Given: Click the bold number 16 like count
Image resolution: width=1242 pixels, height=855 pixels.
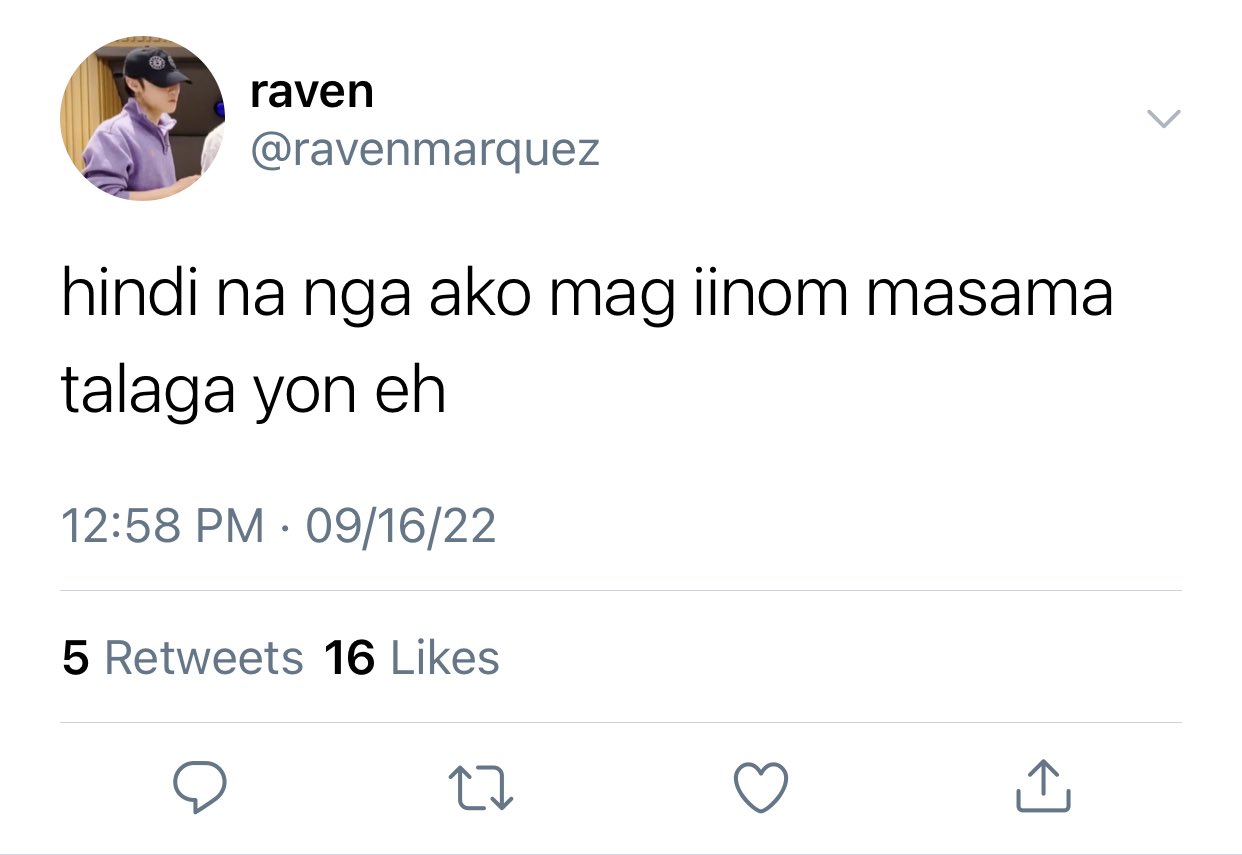Looking at the screenshot, I should click(349, 658).
